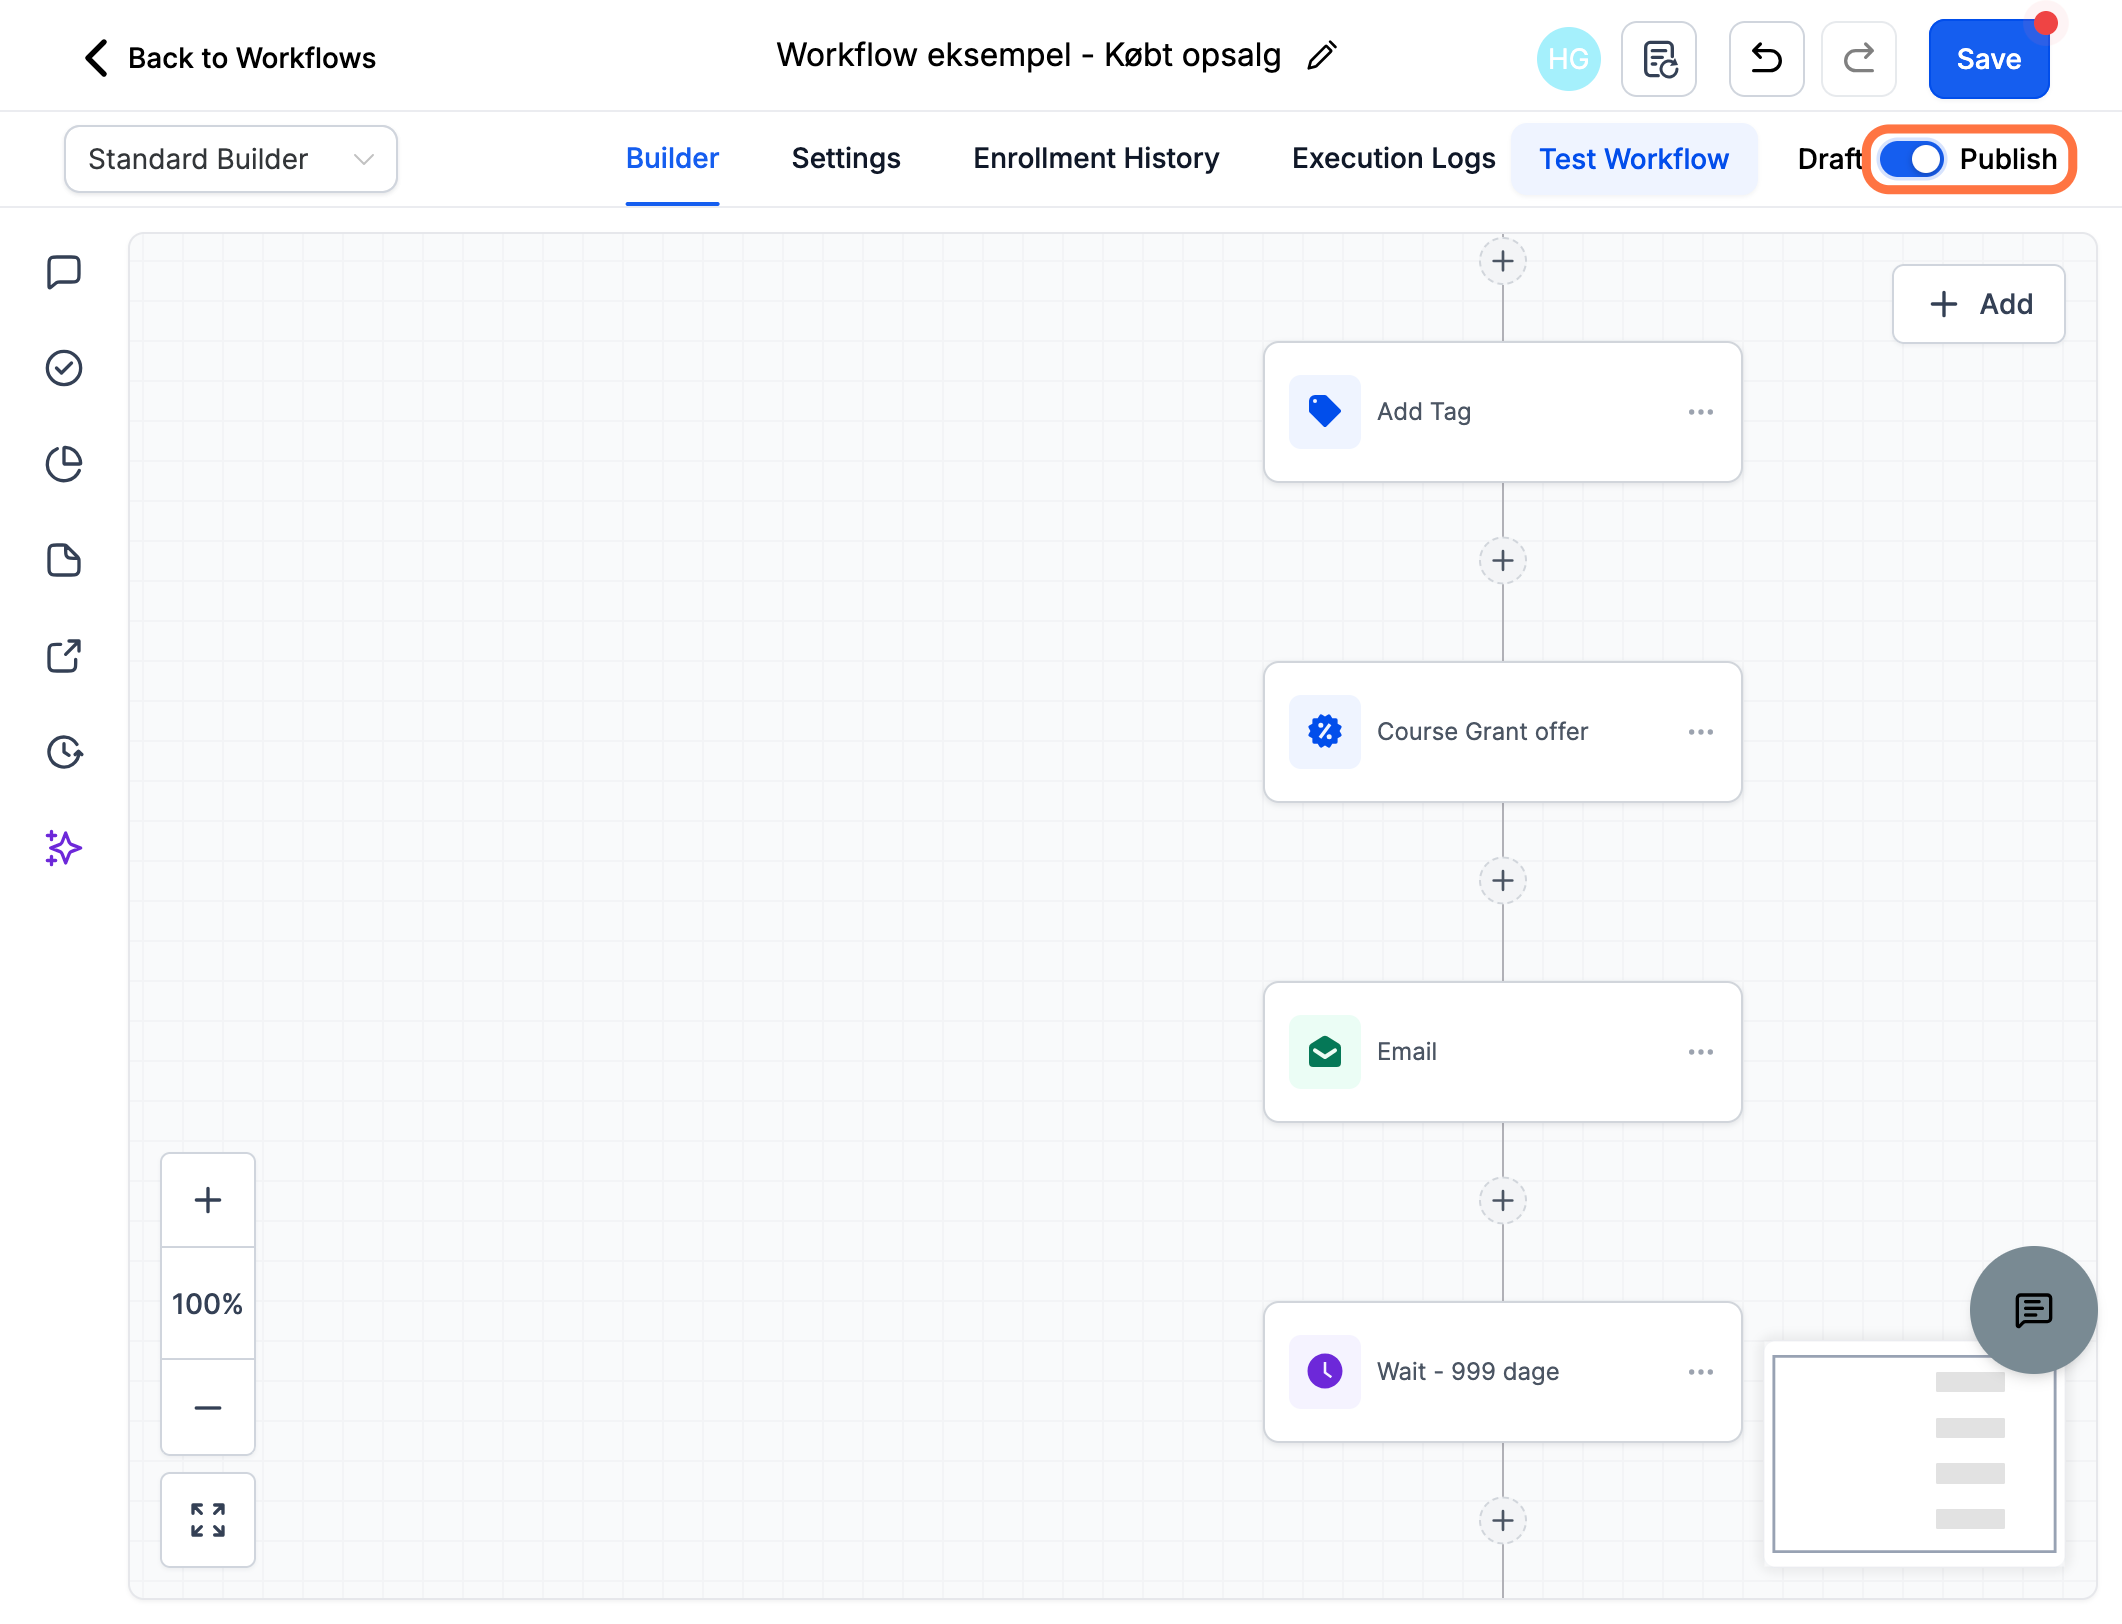Click the Test Workflow button
Image resolution: width=2122 pixels, height=1624 pixels.
coord(1634,159)
